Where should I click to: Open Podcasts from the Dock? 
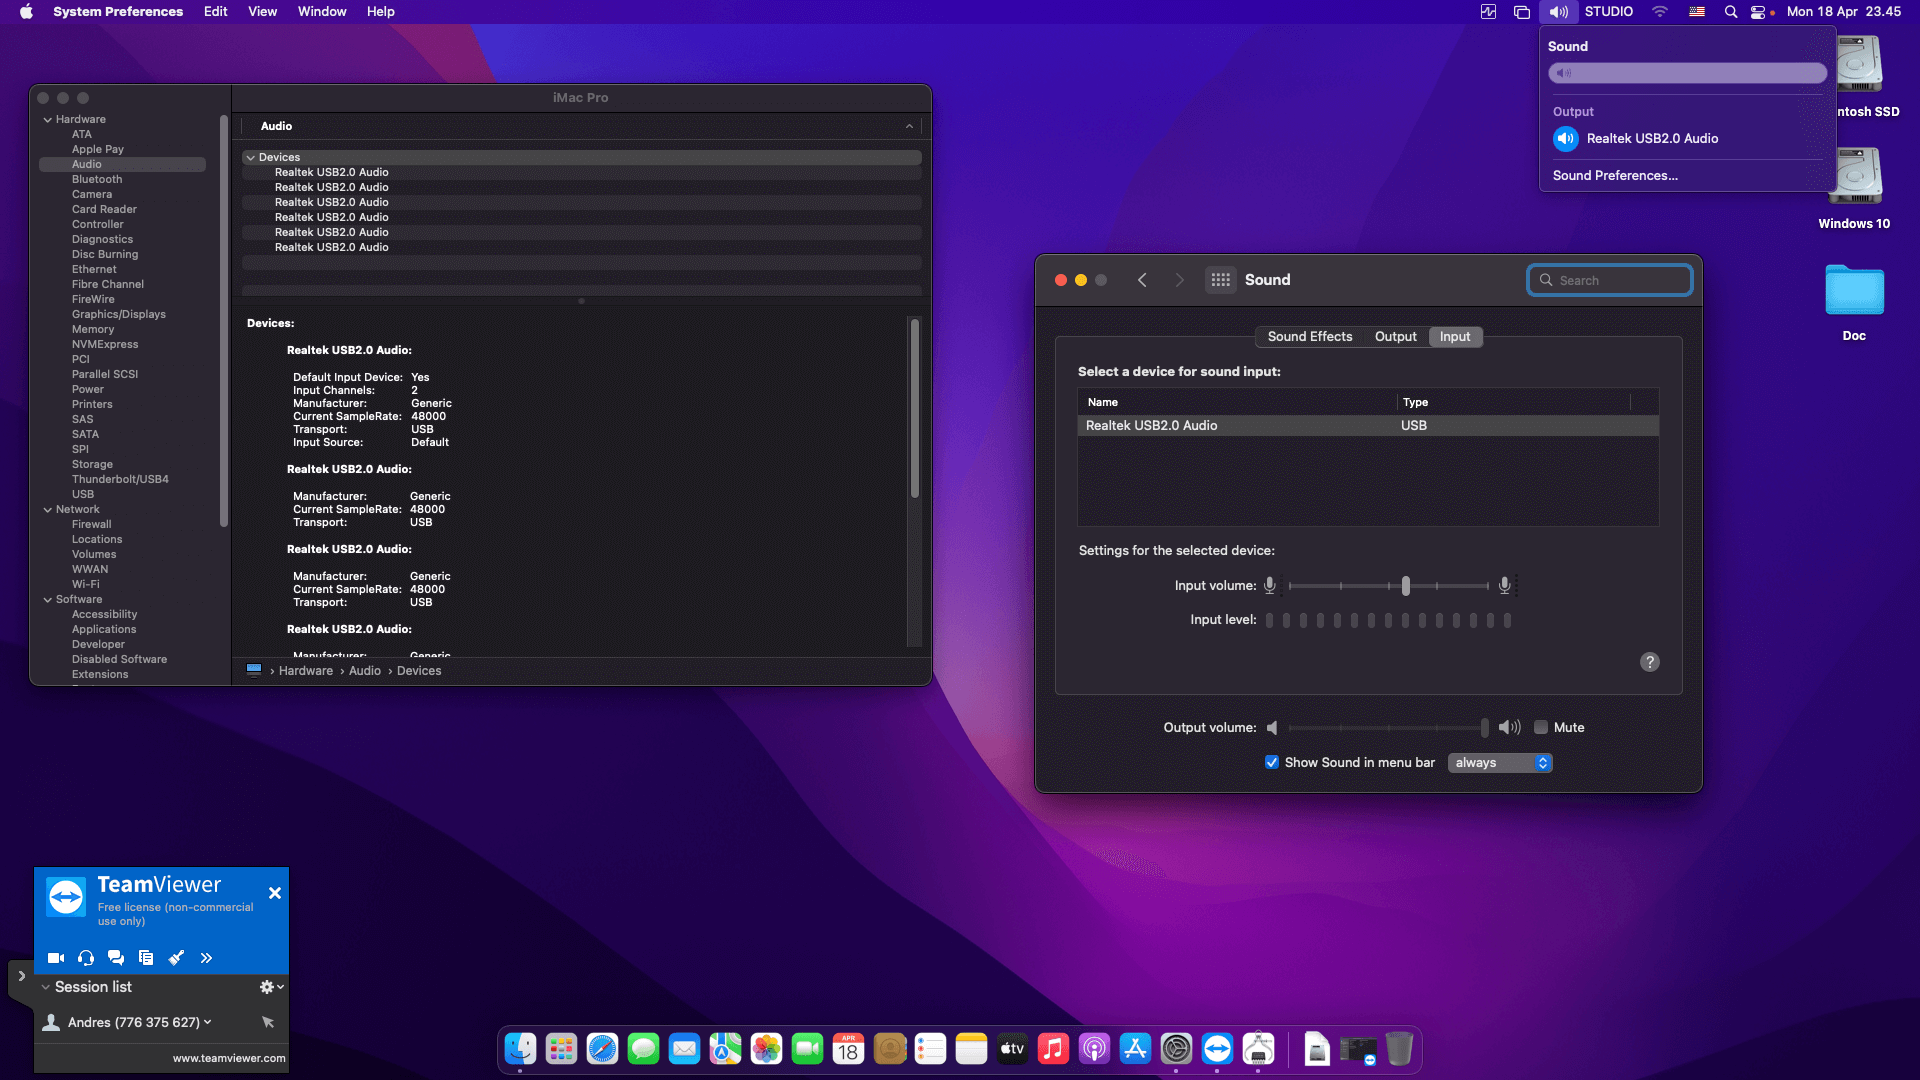tap(1094, 1049)
